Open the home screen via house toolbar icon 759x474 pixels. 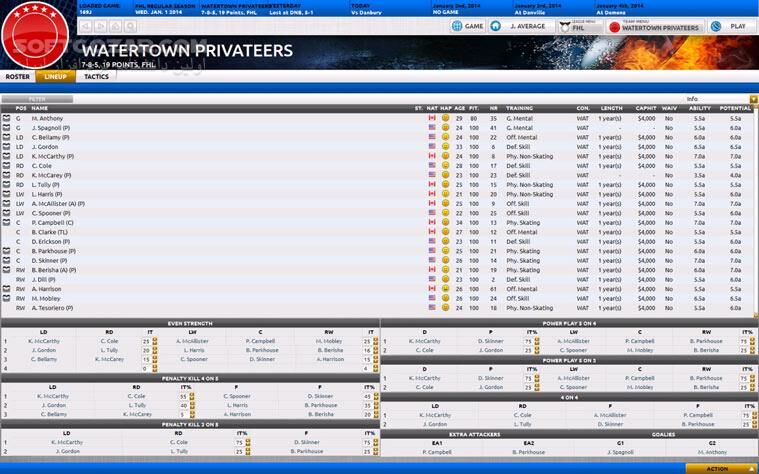click(x=115, y=26)
